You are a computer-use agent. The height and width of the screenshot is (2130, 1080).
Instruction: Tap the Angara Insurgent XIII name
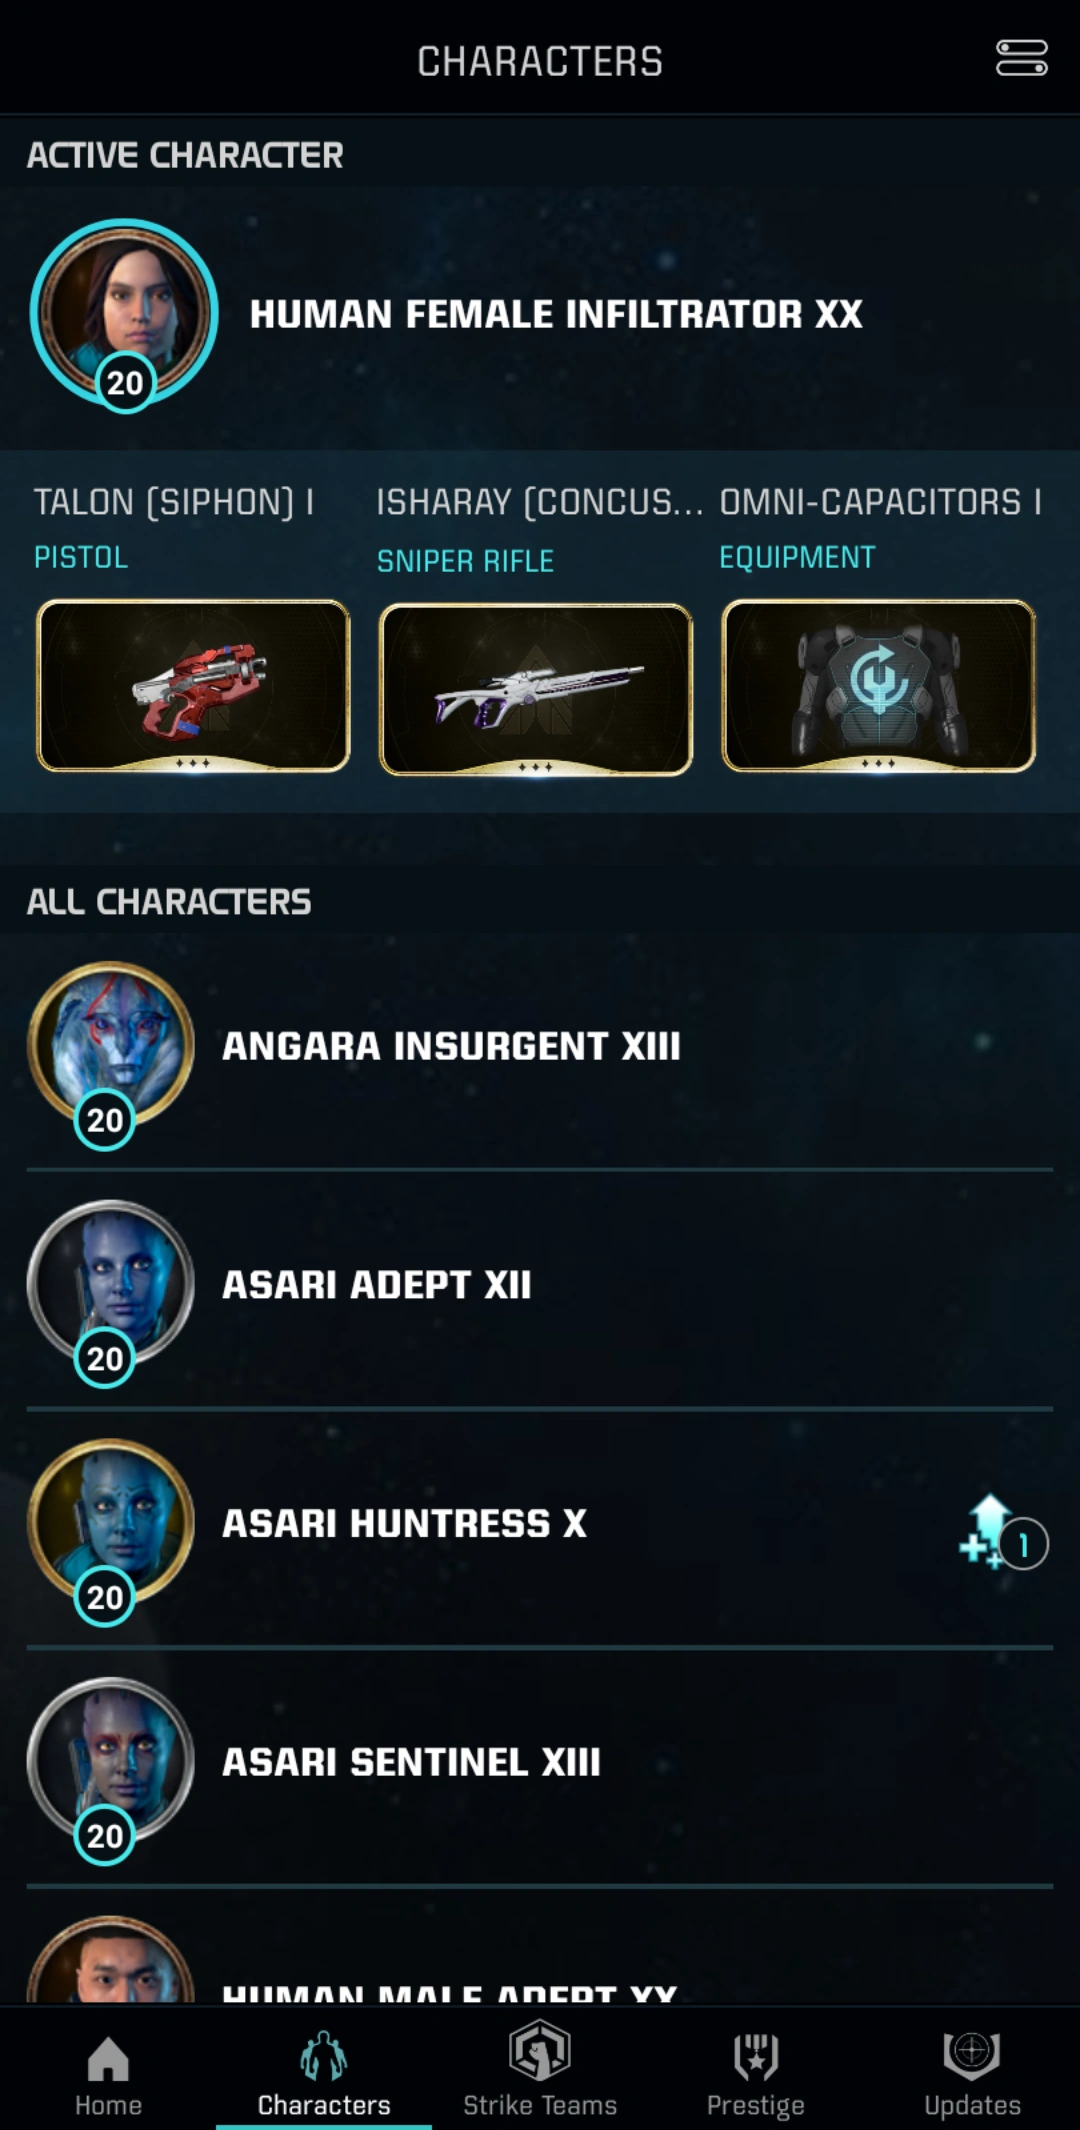coord(451,1046)
